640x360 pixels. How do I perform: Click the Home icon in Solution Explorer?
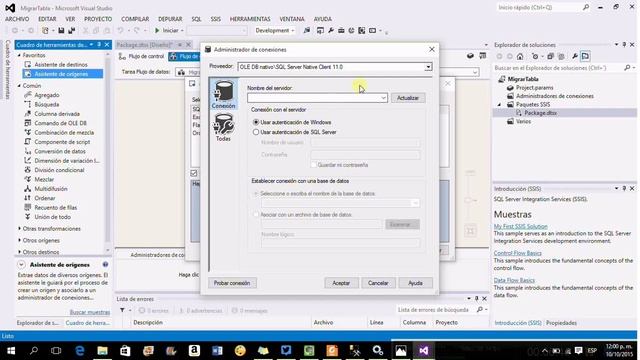pos(520,56)
